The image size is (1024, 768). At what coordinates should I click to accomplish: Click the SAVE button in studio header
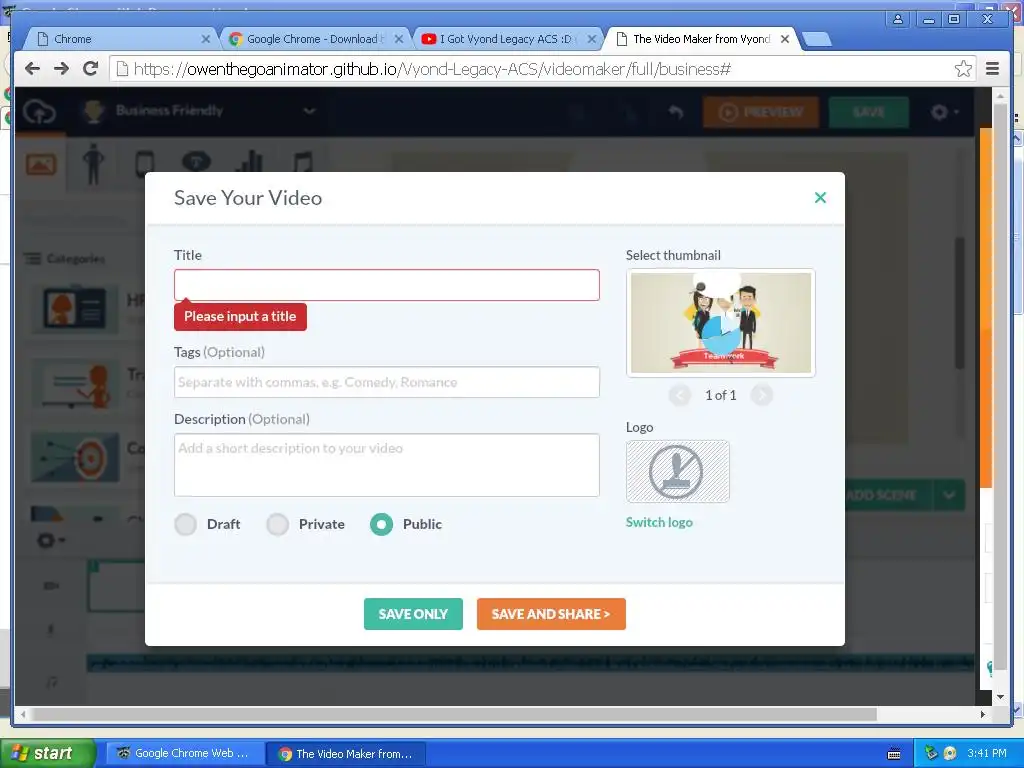pyautogui.click(x=869, y=112)
